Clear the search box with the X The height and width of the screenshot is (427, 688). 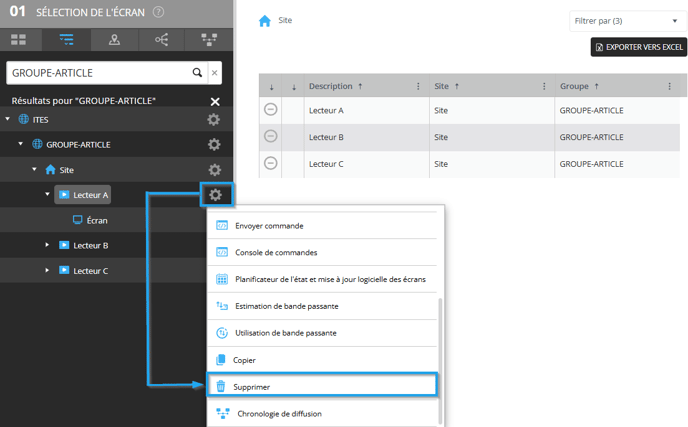pyautogui.click(x=215, y=73)
